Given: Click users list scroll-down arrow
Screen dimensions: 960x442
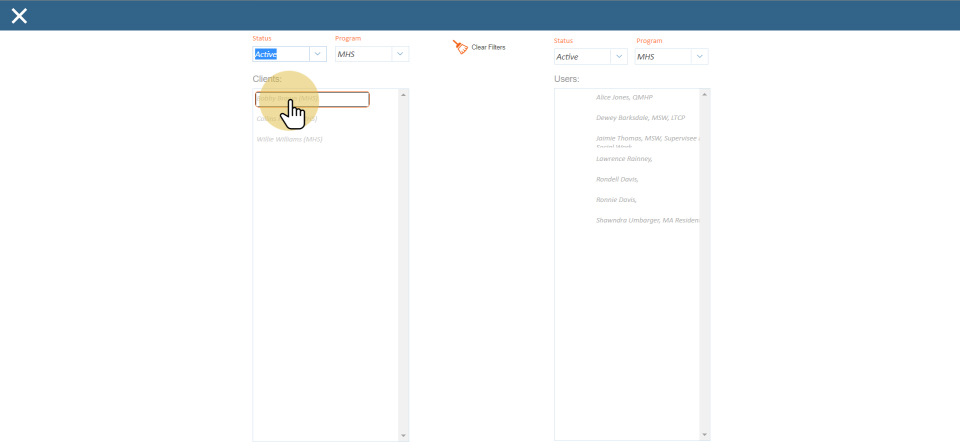Looking at the screenshot, I should [705, 435].
